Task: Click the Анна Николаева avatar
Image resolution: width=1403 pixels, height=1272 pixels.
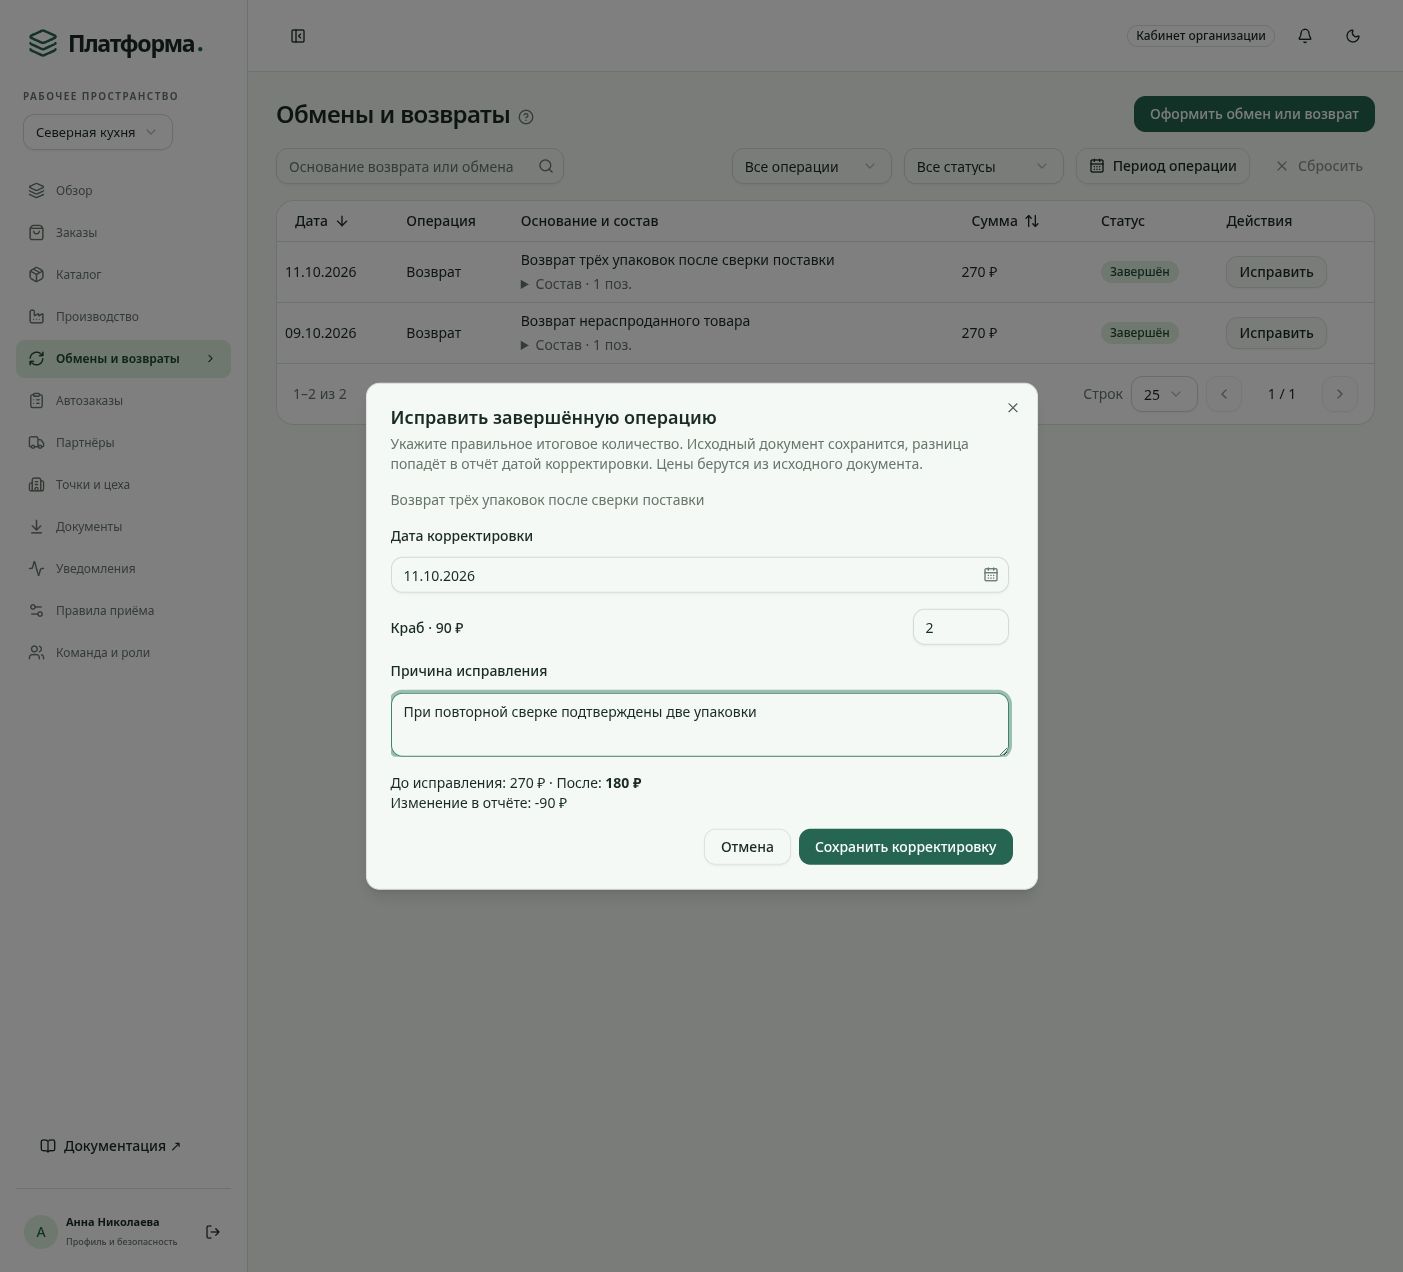Action: tap(41, 1232)
